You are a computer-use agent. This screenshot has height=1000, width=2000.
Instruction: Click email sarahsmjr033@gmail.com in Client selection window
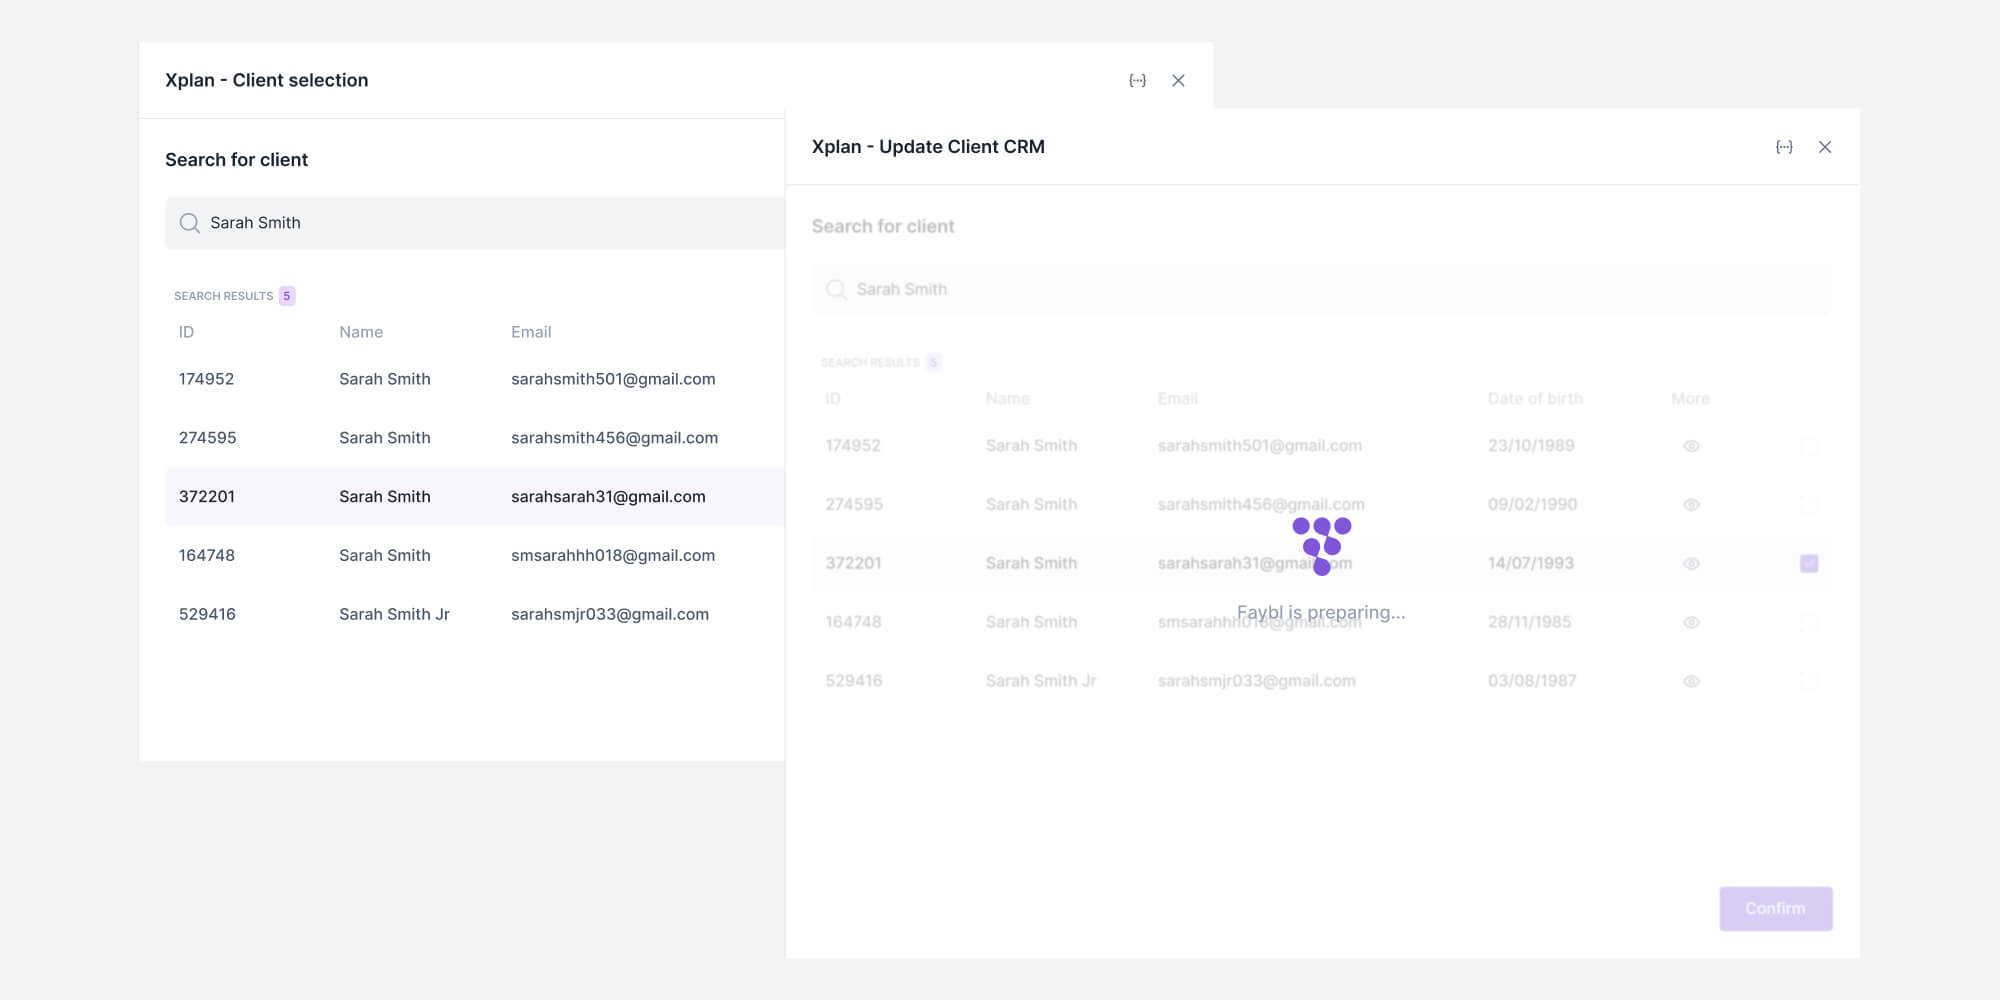pyautogui.click(x=610, y=614)
